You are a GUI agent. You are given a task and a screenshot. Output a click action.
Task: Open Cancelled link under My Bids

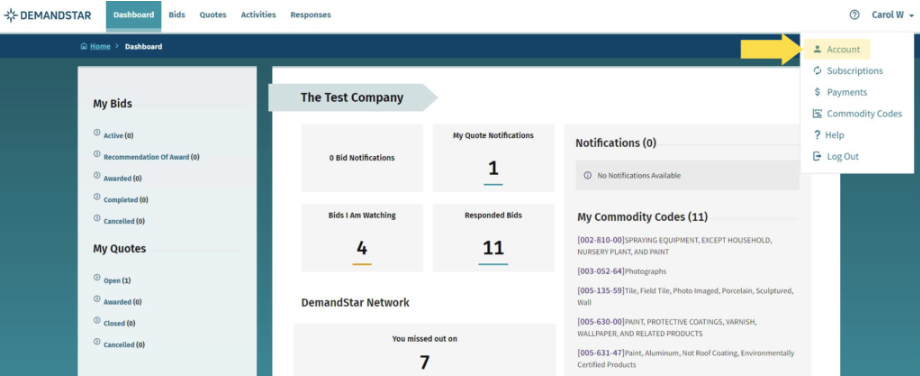pyautogui.click(x=119, y=222)
